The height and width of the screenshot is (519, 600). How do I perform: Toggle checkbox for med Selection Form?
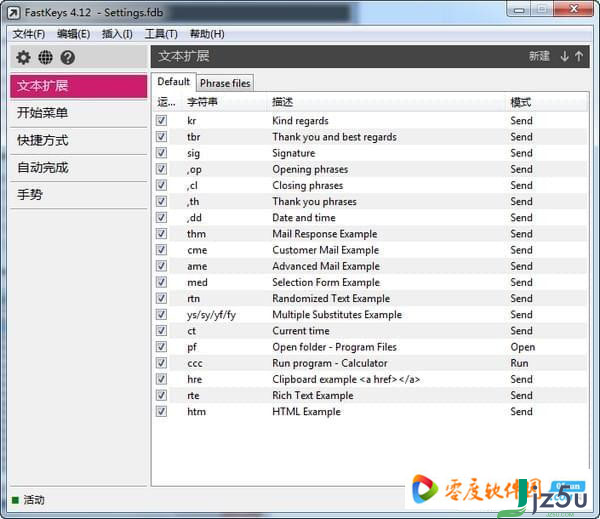click(x=161, y=282)
